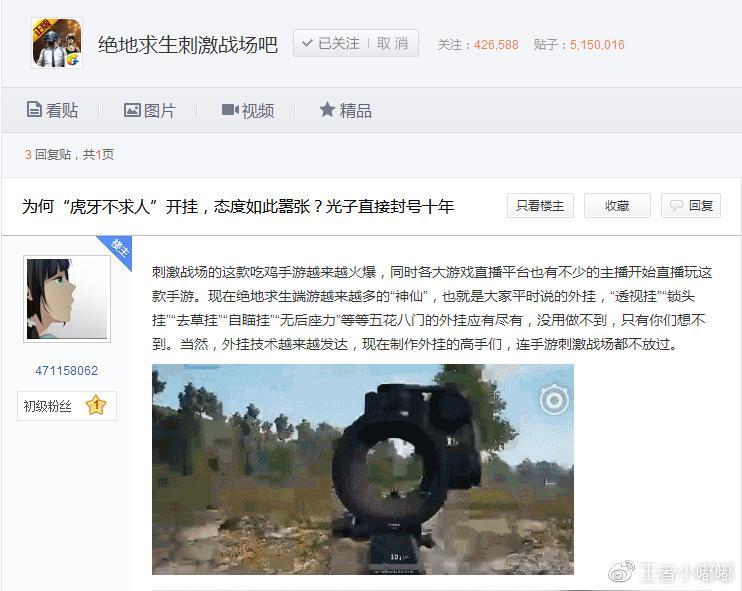
Task: Open the 绝地求生刺激战场吧 forum logo
Action: point(57,43)
